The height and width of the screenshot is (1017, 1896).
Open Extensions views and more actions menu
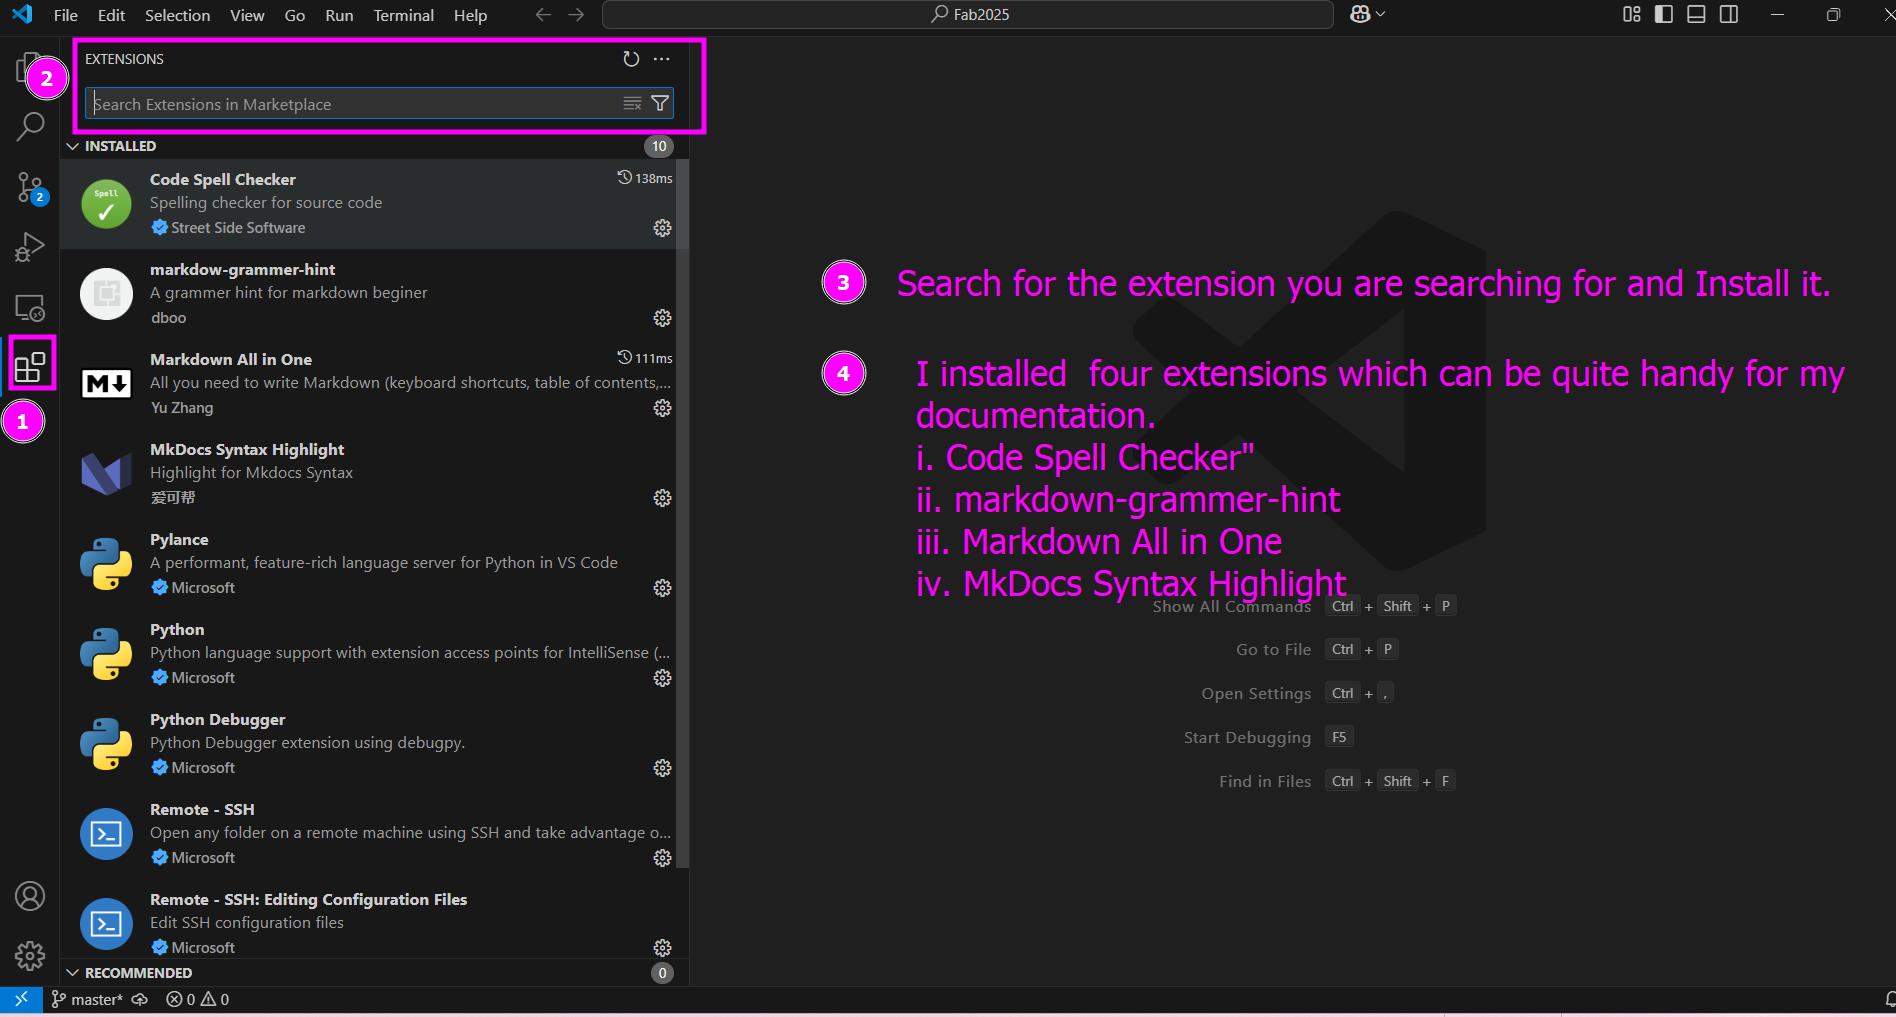point(662,59)
